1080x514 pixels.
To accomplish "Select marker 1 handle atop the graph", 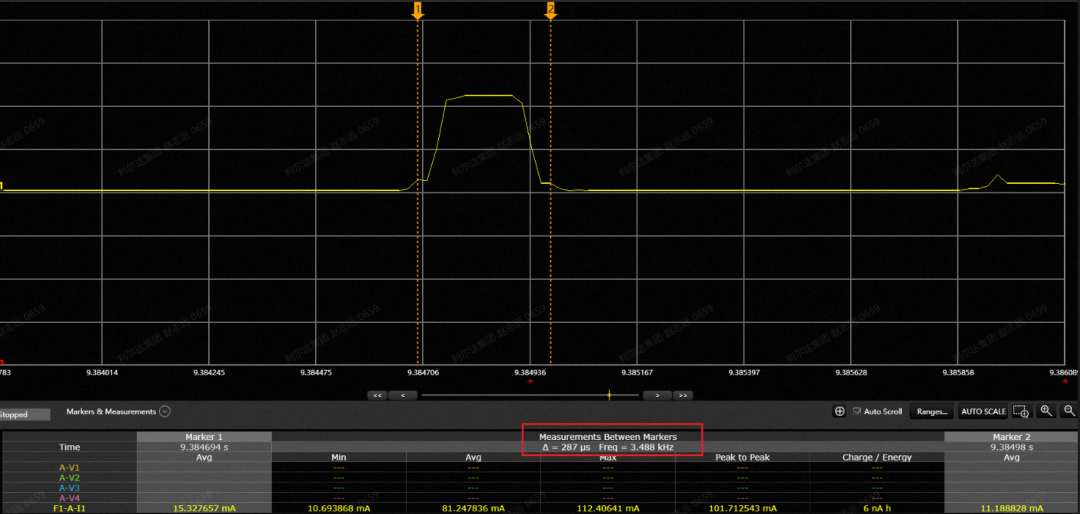I will (x=417, y=10).
